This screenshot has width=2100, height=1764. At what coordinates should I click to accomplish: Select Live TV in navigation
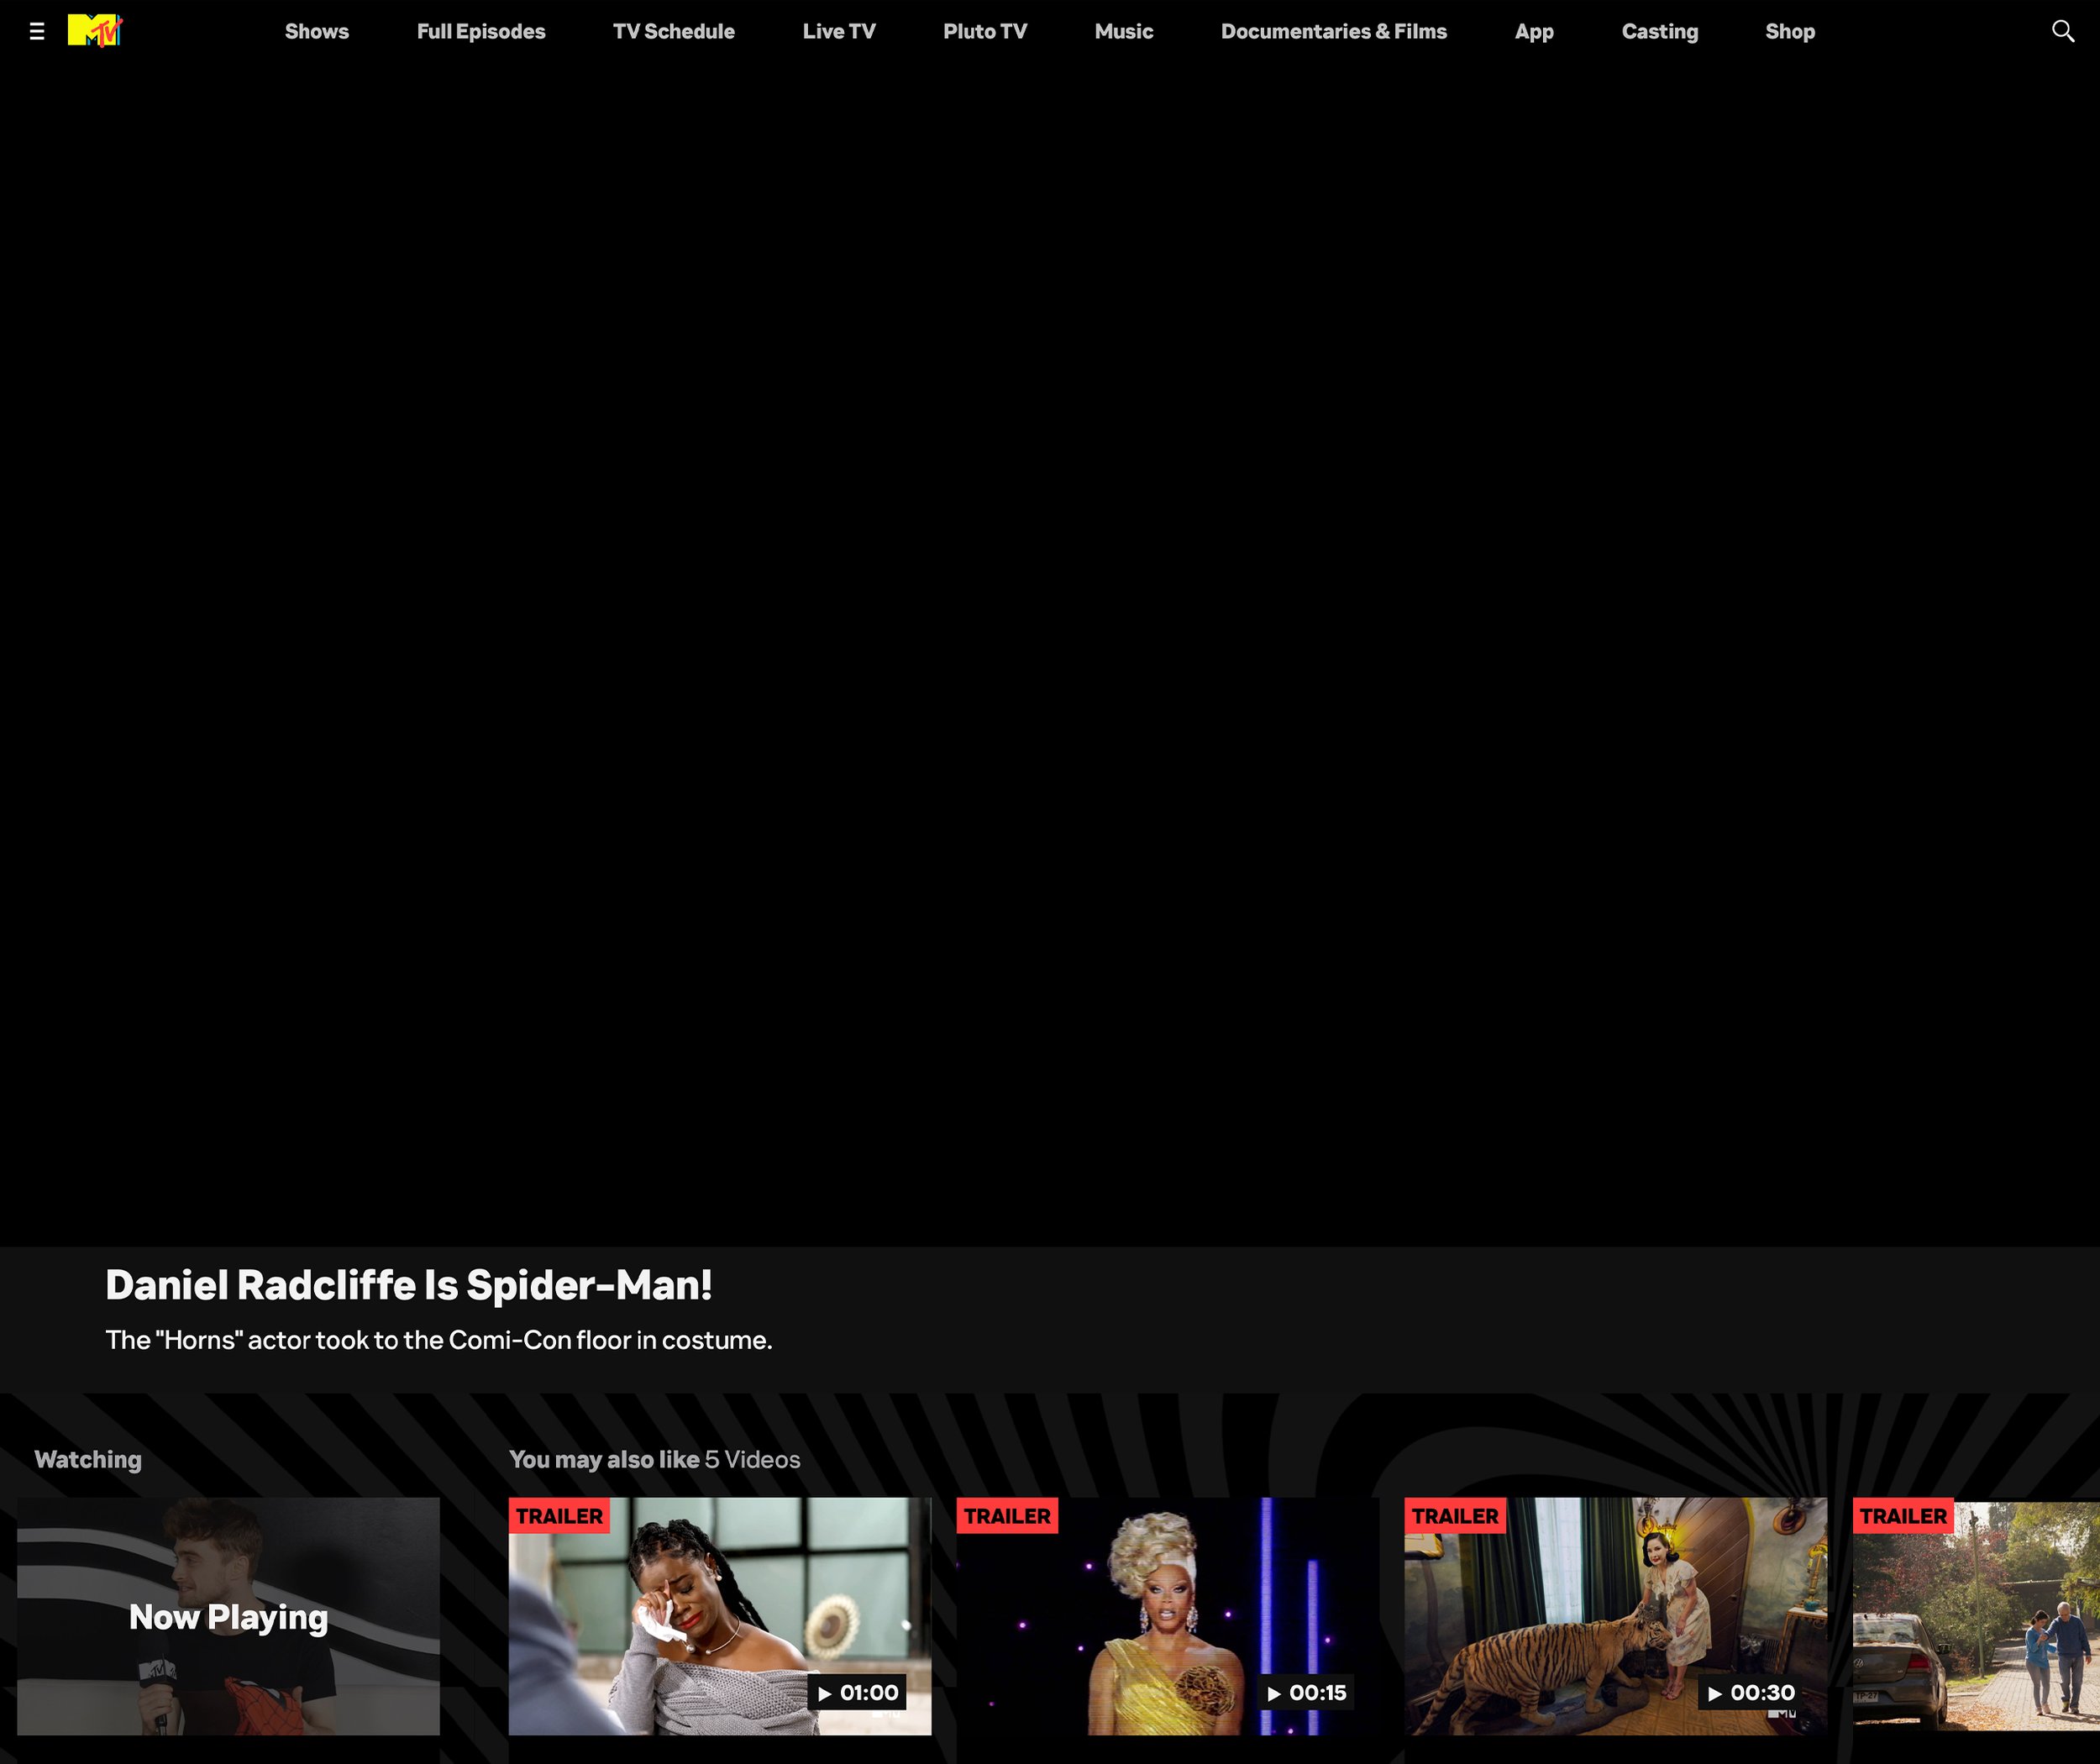tap(839, 31)
